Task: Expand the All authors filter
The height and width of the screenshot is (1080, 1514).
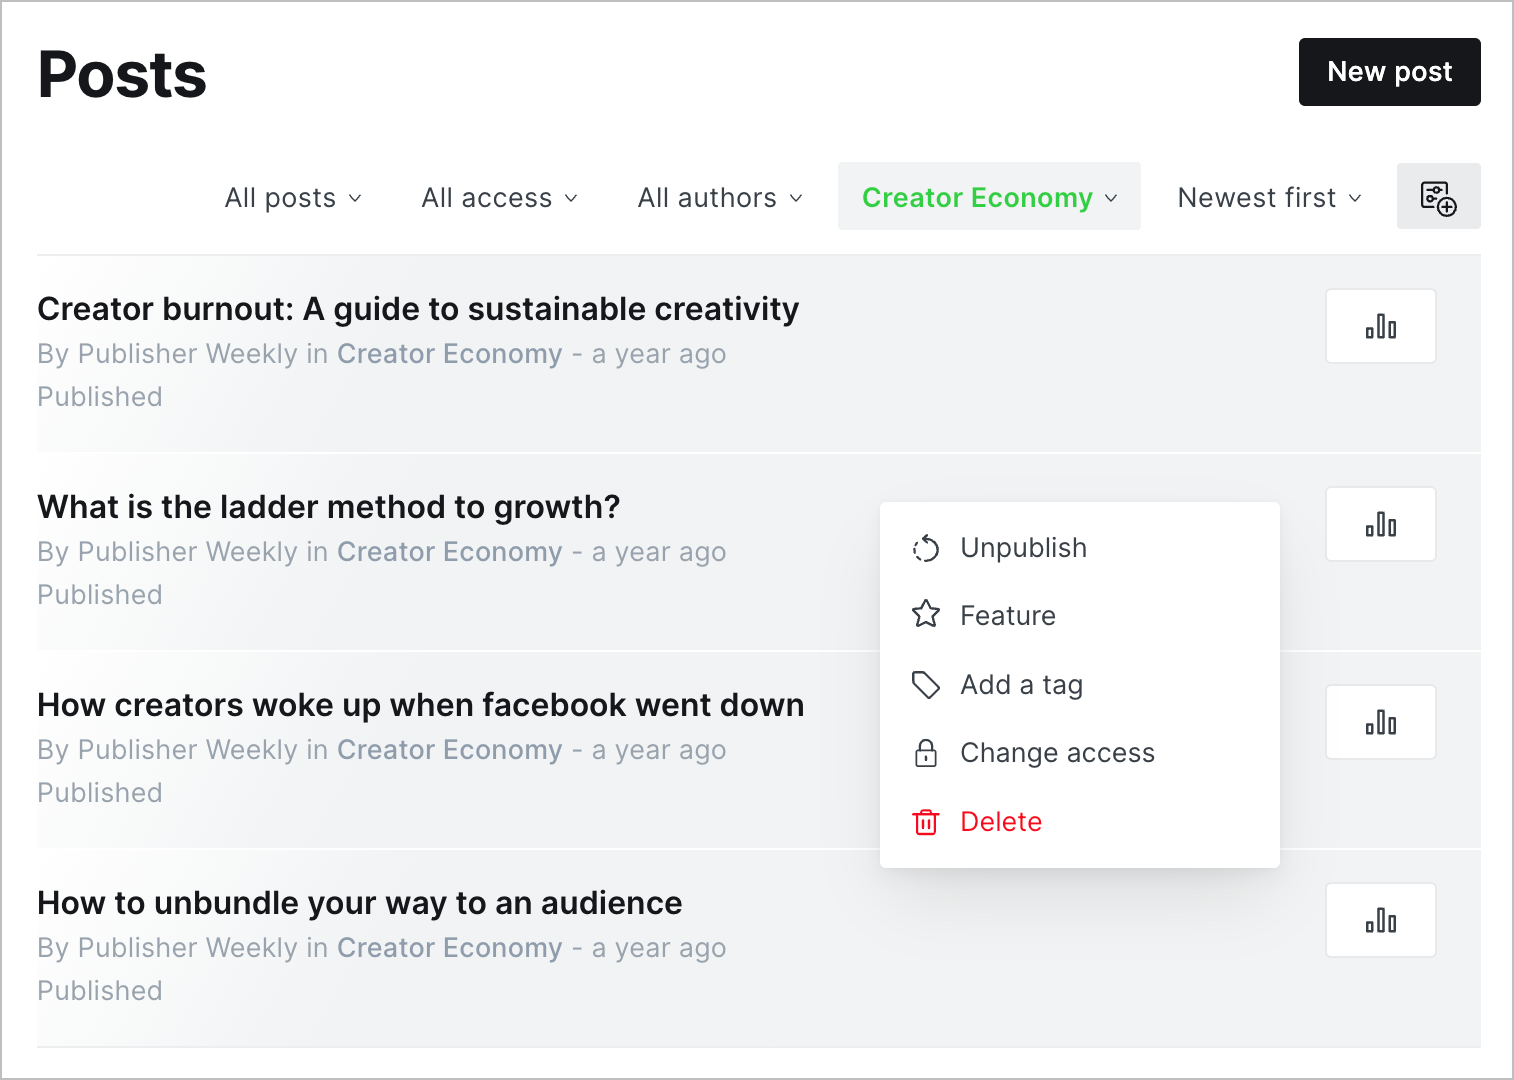Action: click(720, 198)
